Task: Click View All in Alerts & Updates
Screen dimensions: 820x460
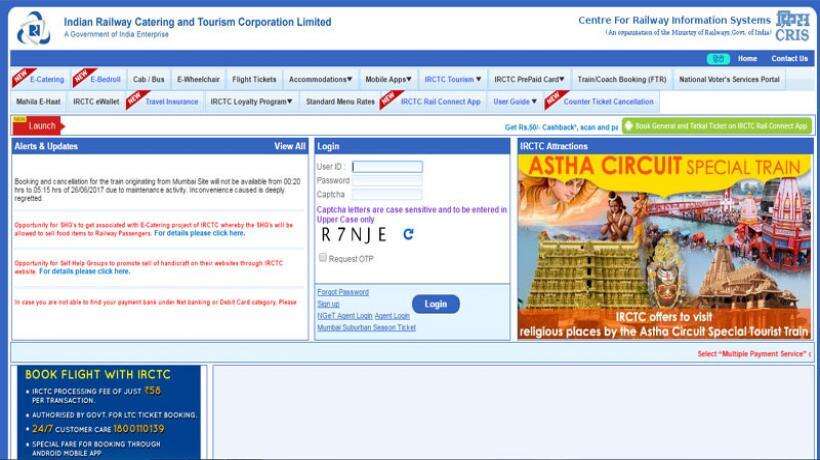Action: pos(290,146)
